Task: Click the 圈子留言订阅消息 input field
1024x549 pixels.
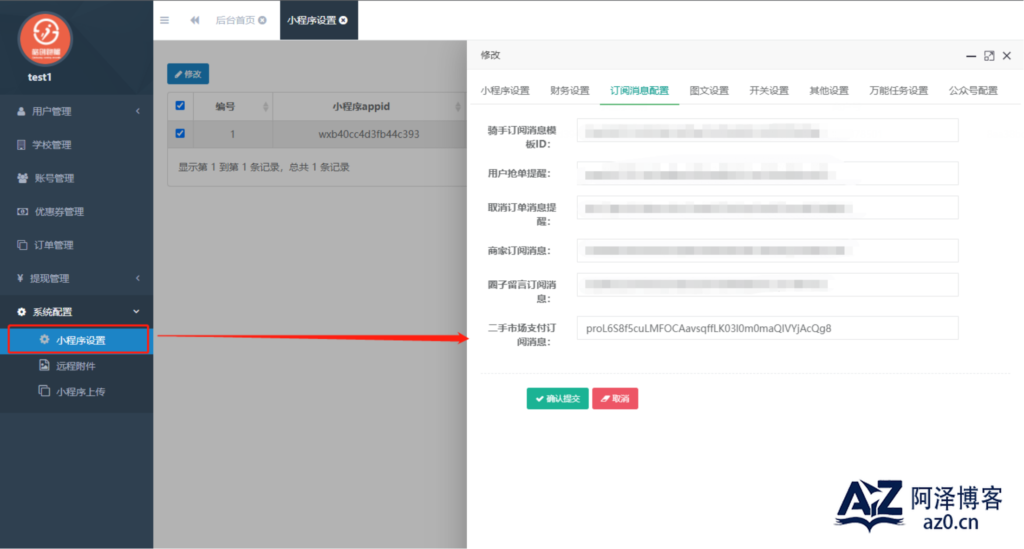Action: click(767, 285)
